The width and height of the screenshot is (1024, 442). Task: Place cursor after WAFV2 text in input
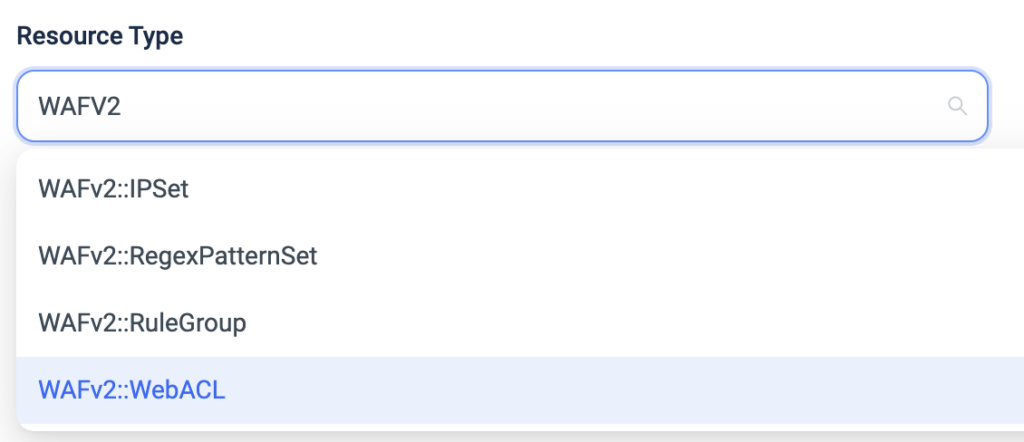click(123, 106)
